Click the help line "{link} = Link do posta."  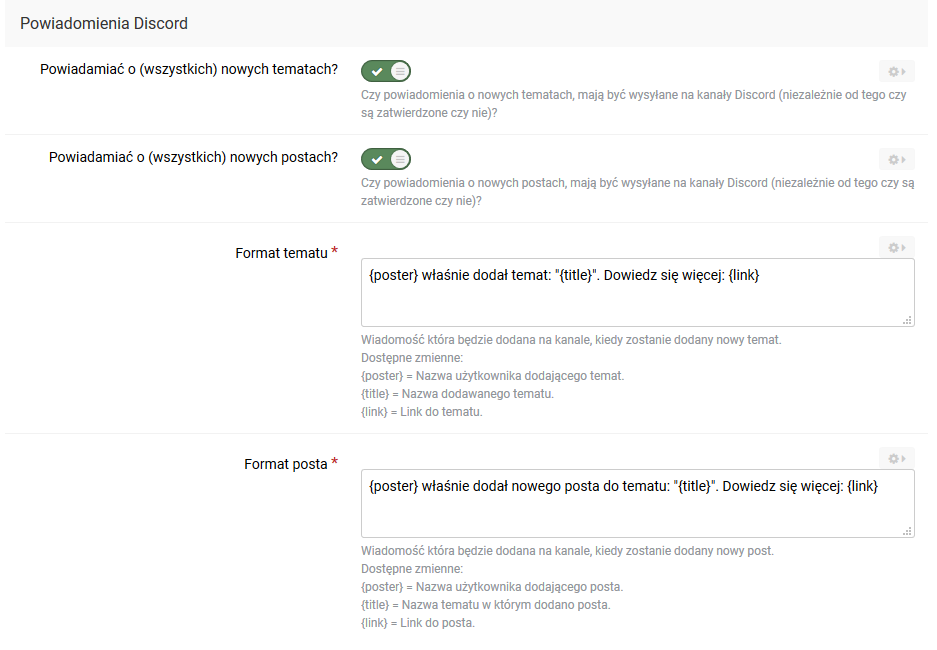[x=418, y=623]
